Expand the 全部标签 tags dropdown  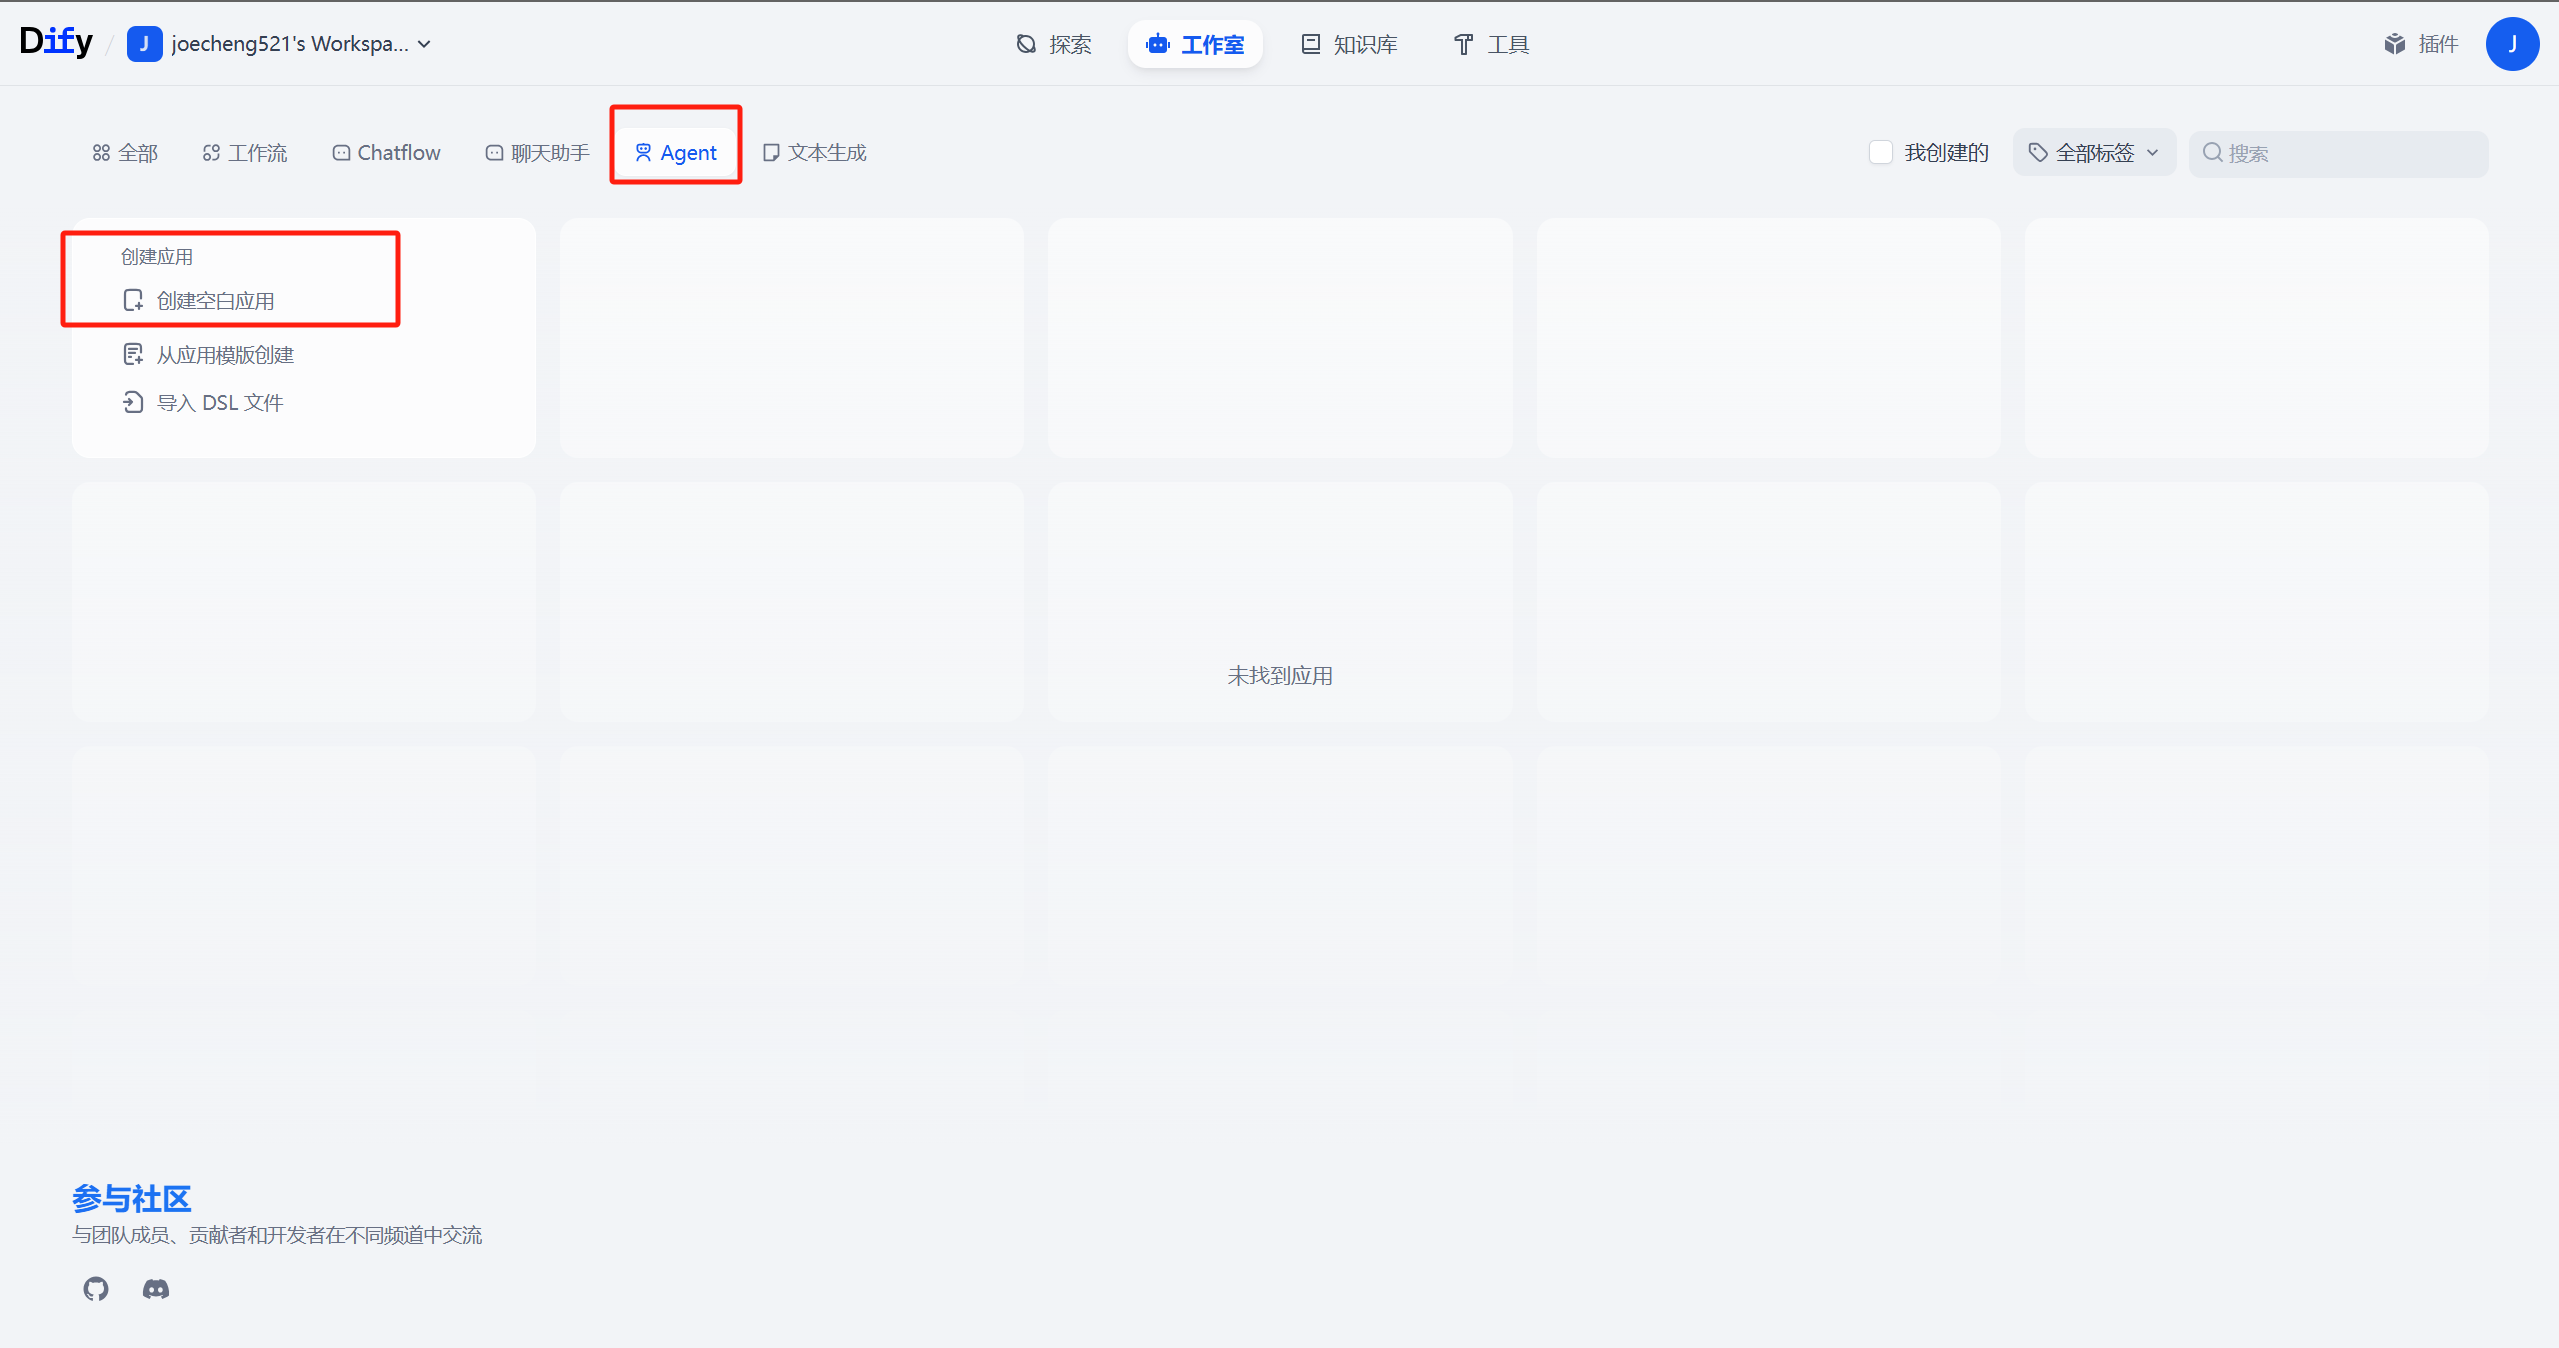[2093, 153]
